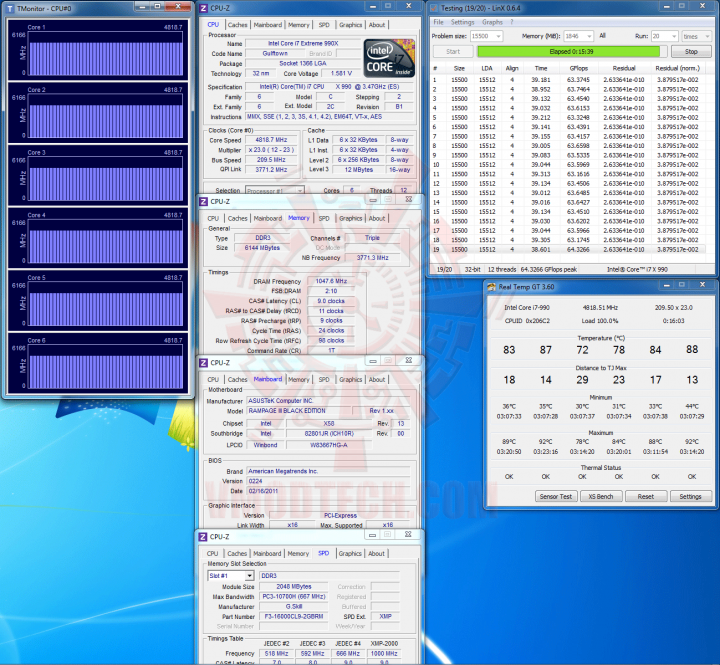720x665 pixels.
Task: Click RAMPAGE III BLACK EDITION model field
Action: [x=299, y=411]
